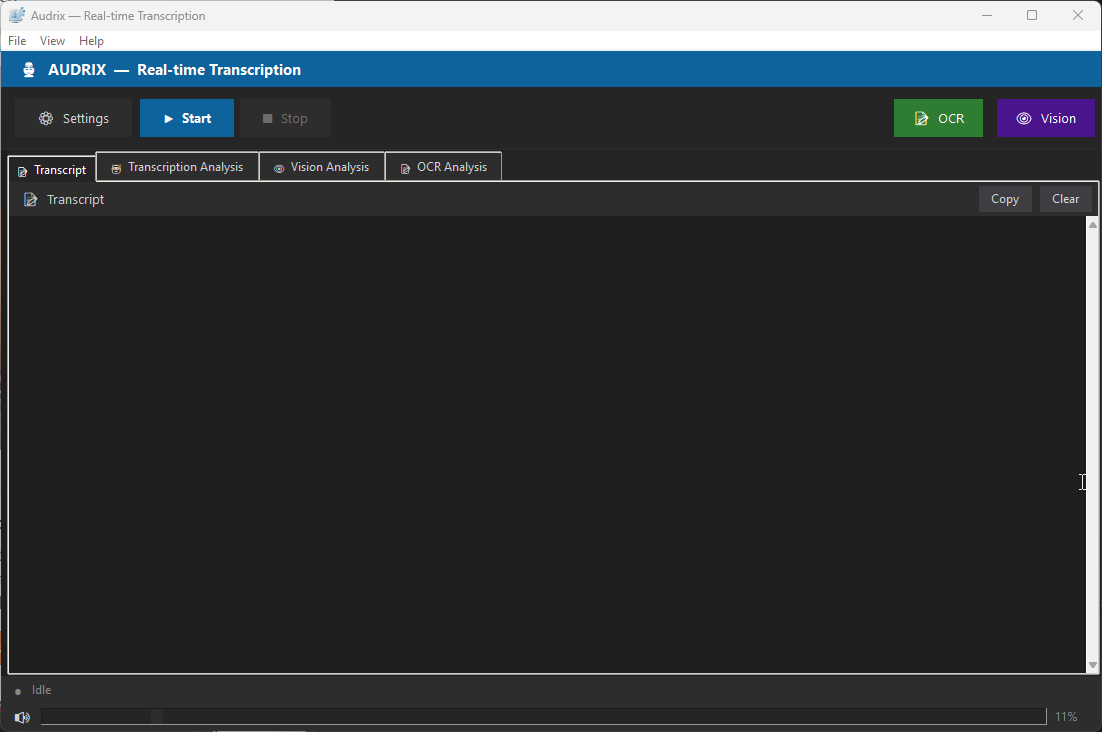1102x732 pixels.
Task: Click the 11% audio level readout
Action: [x=1066, y=717]
